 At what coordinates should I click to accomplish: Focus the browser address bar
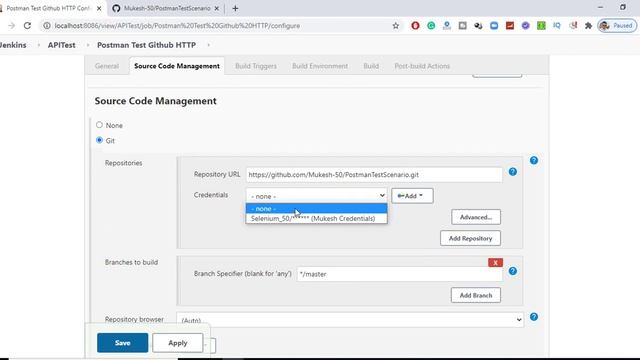pyautogui.click(x=220, y=26)
